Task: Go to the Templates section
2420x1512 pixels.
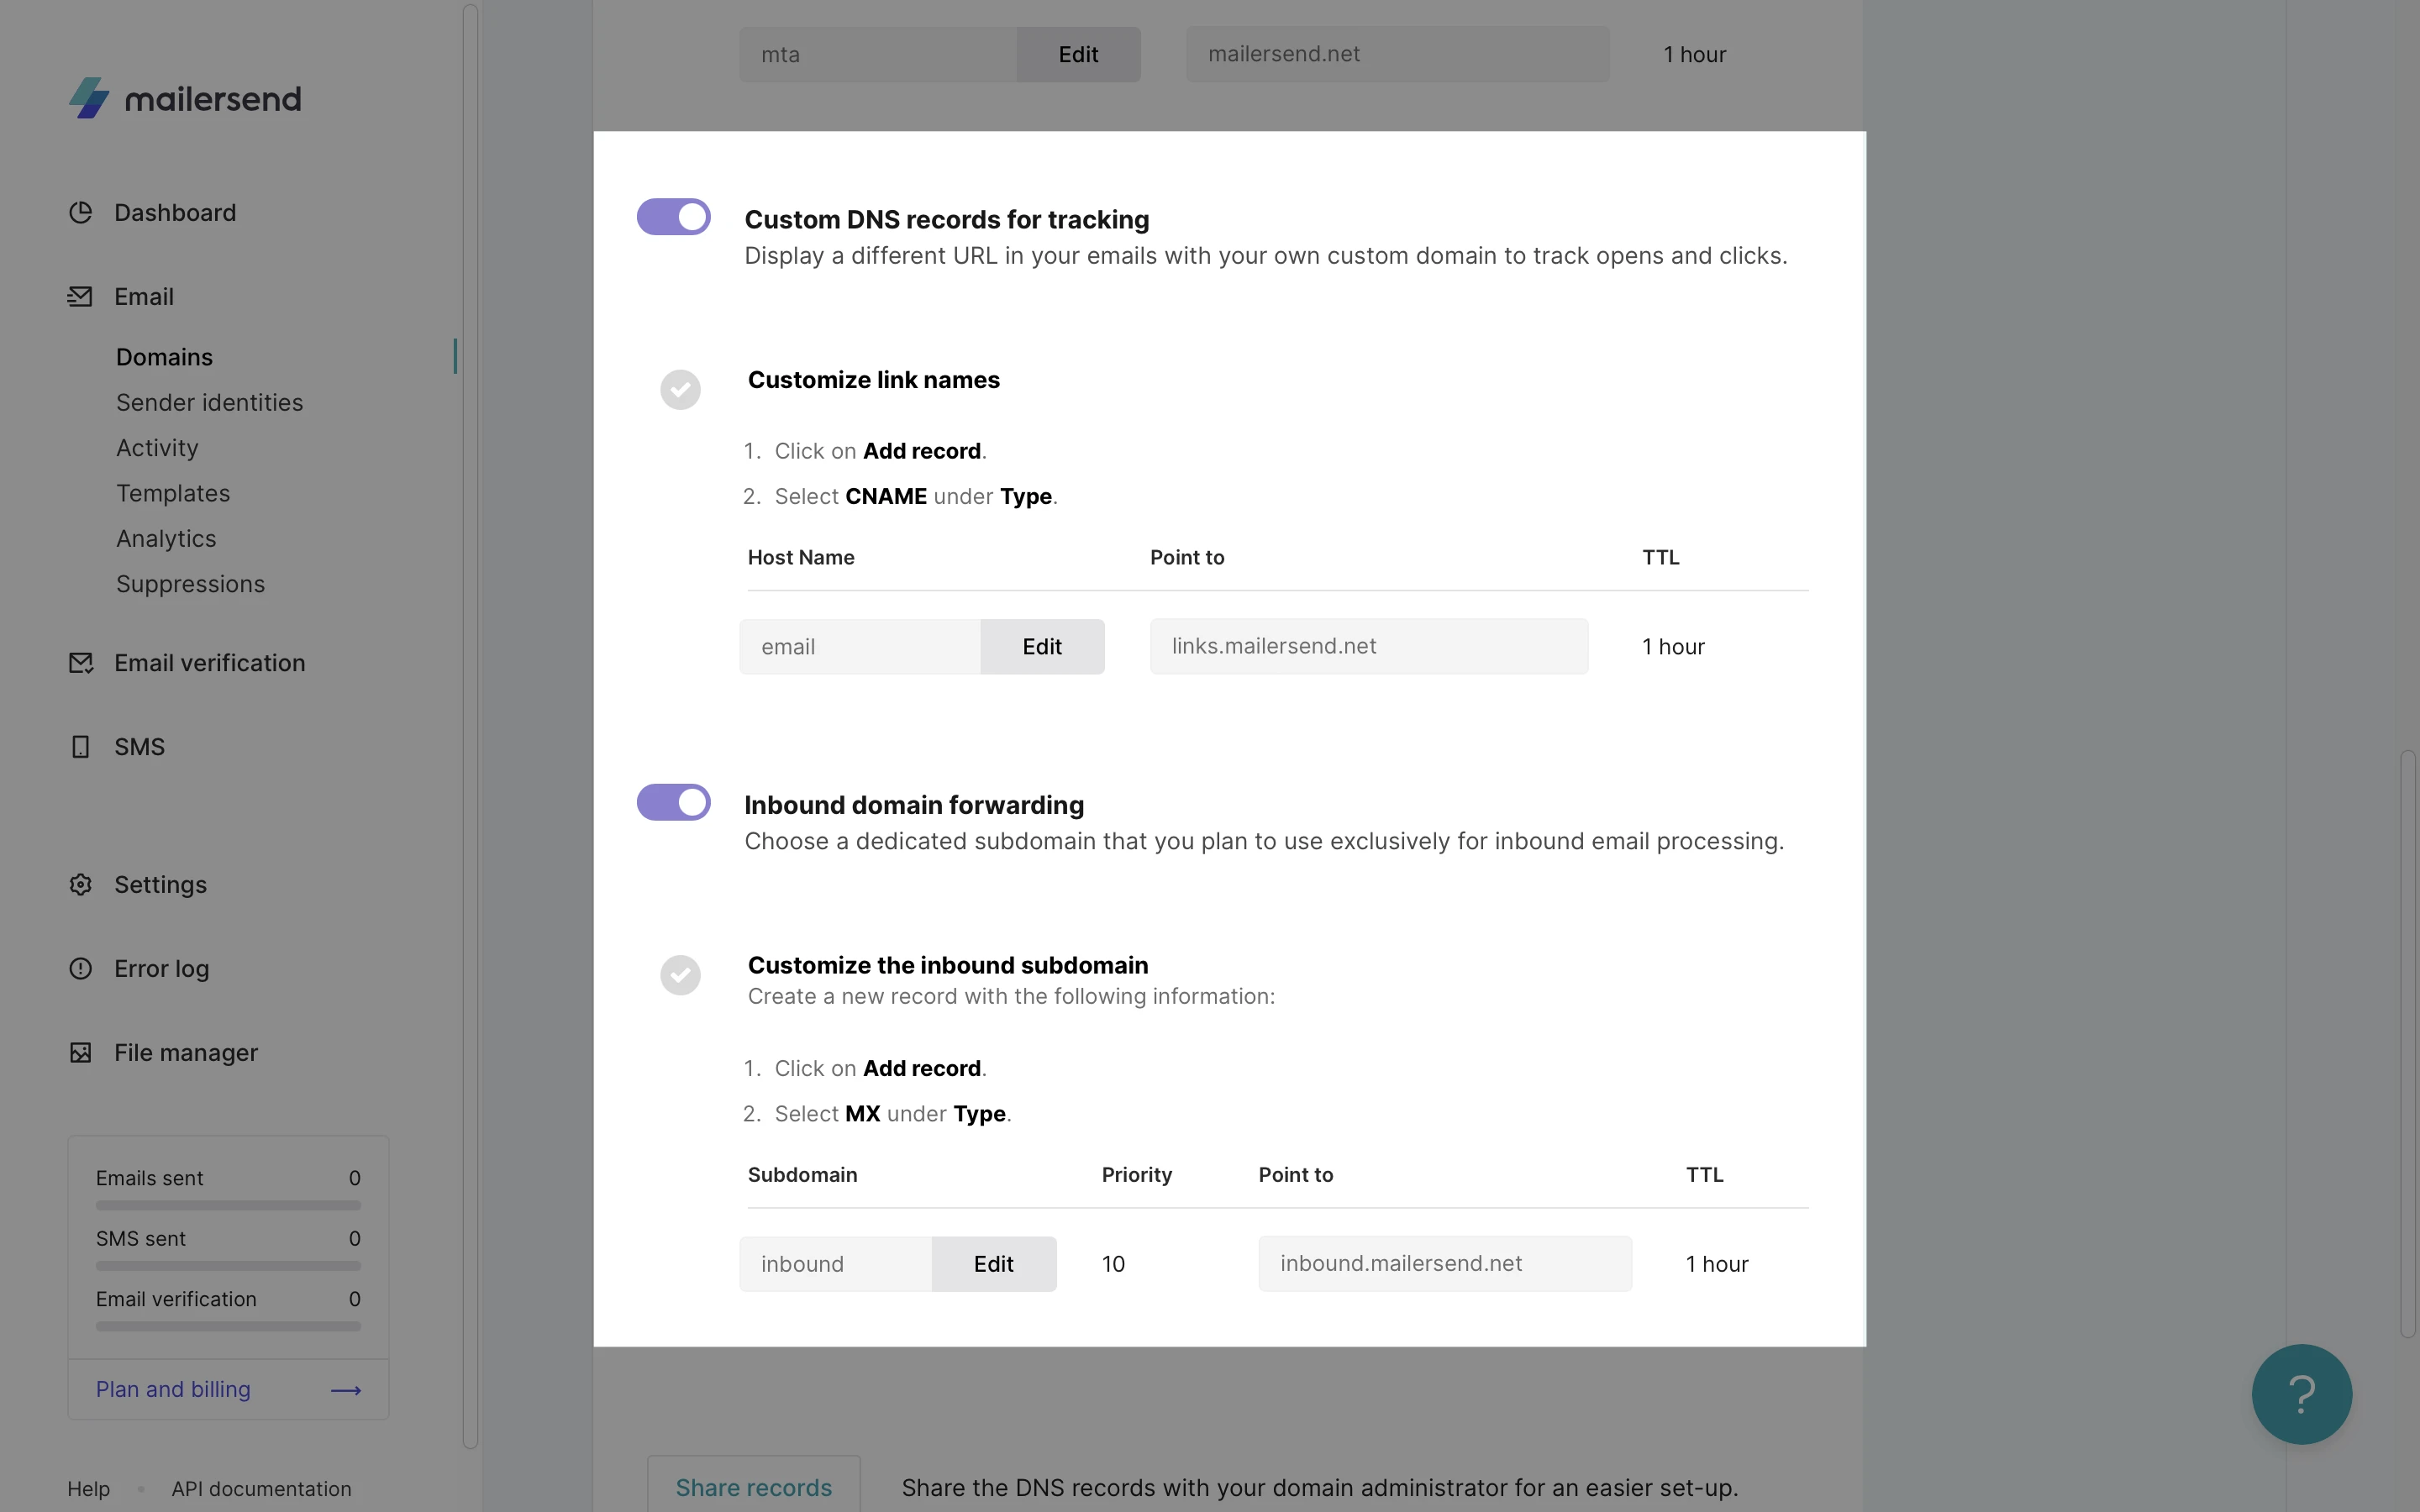Action: (173, 493)
